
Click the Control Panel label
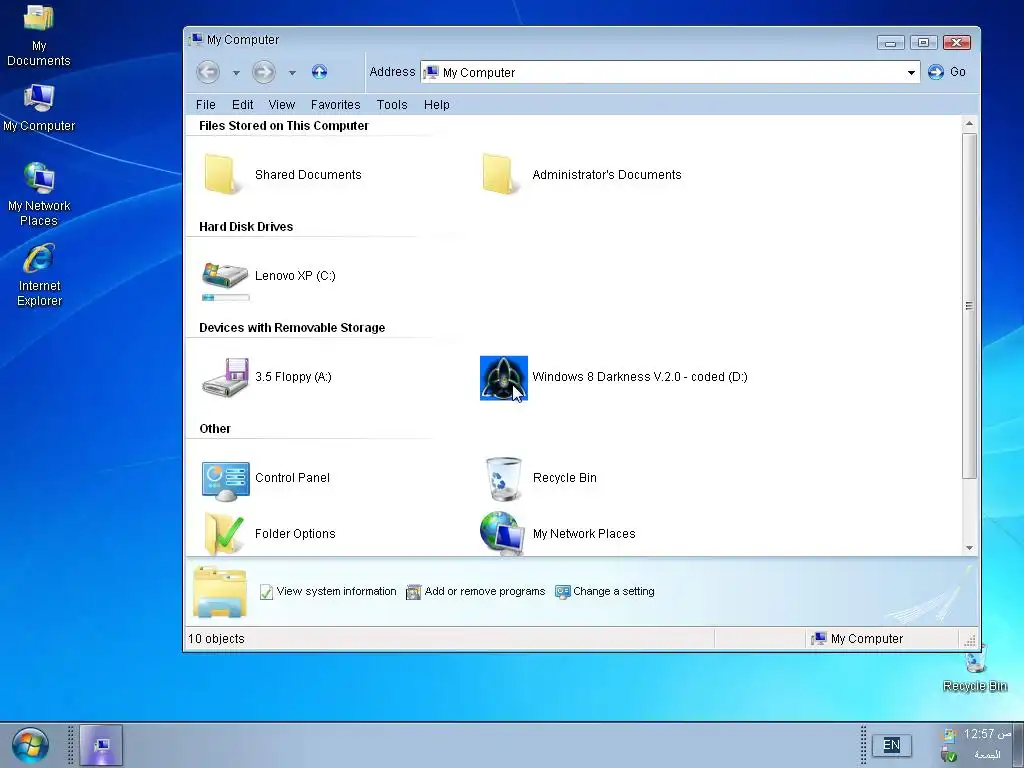293,477
